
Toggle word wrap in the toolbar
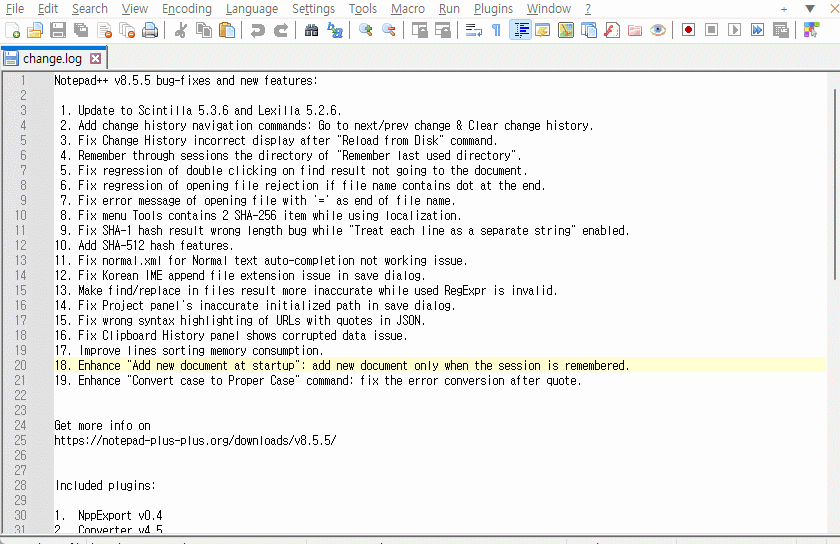click(474, 31)
